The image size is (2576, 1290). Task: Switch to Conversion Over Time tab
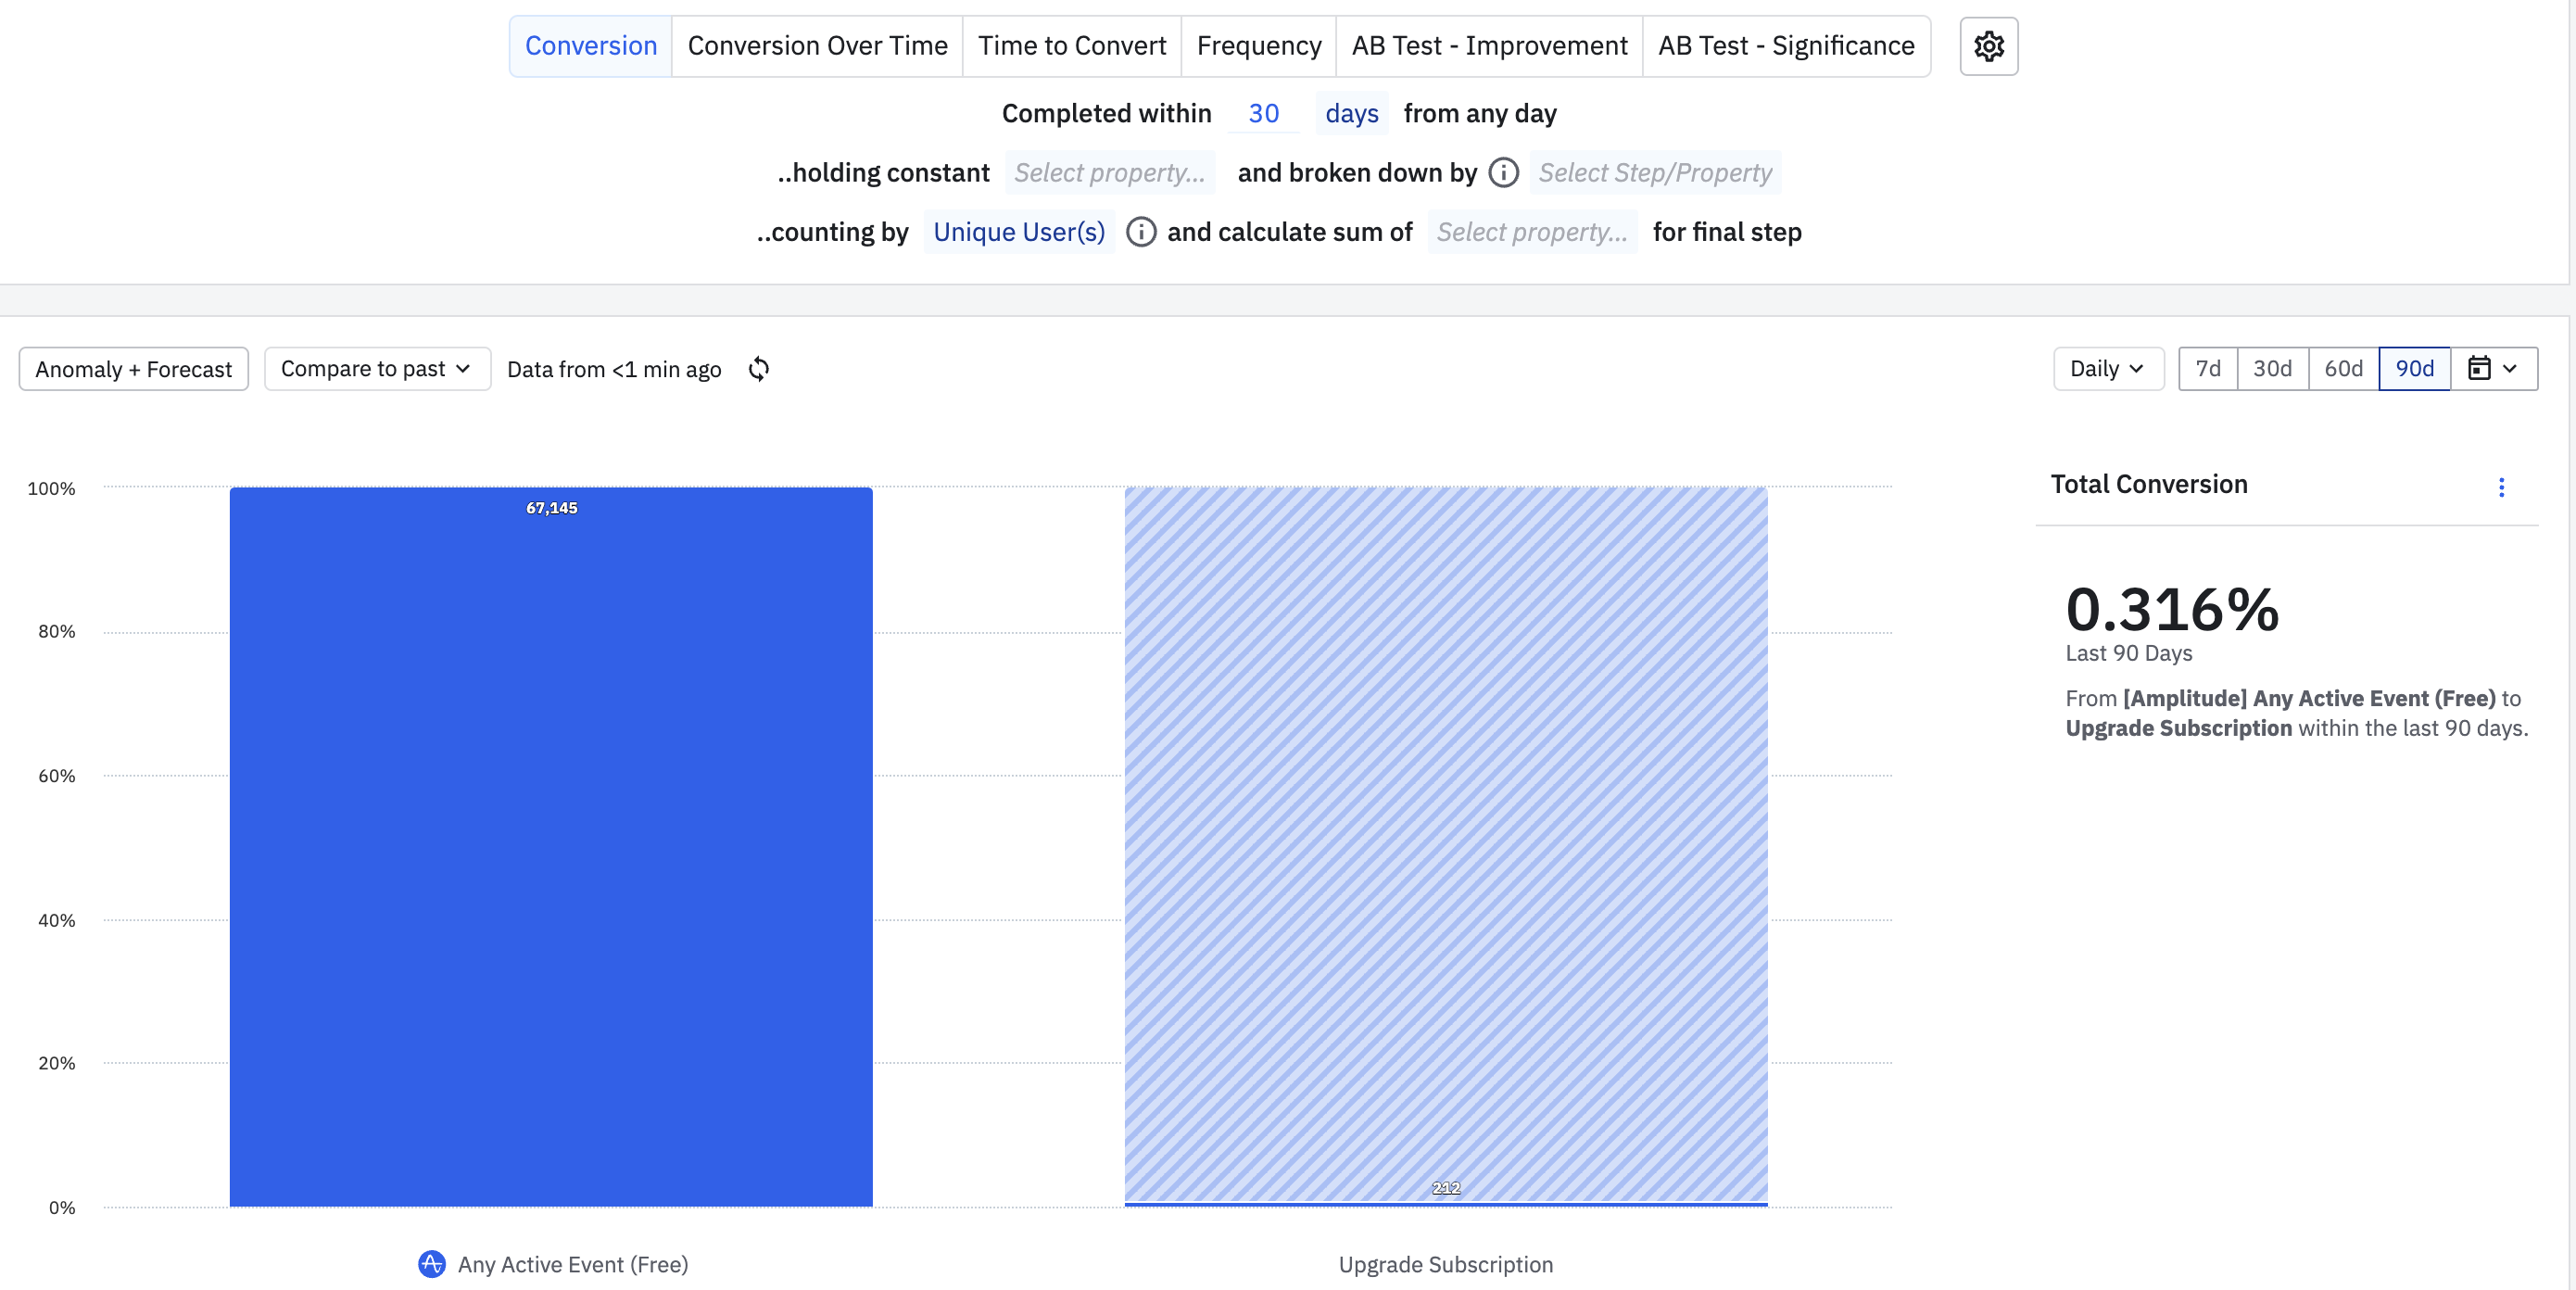click(817, 46)
